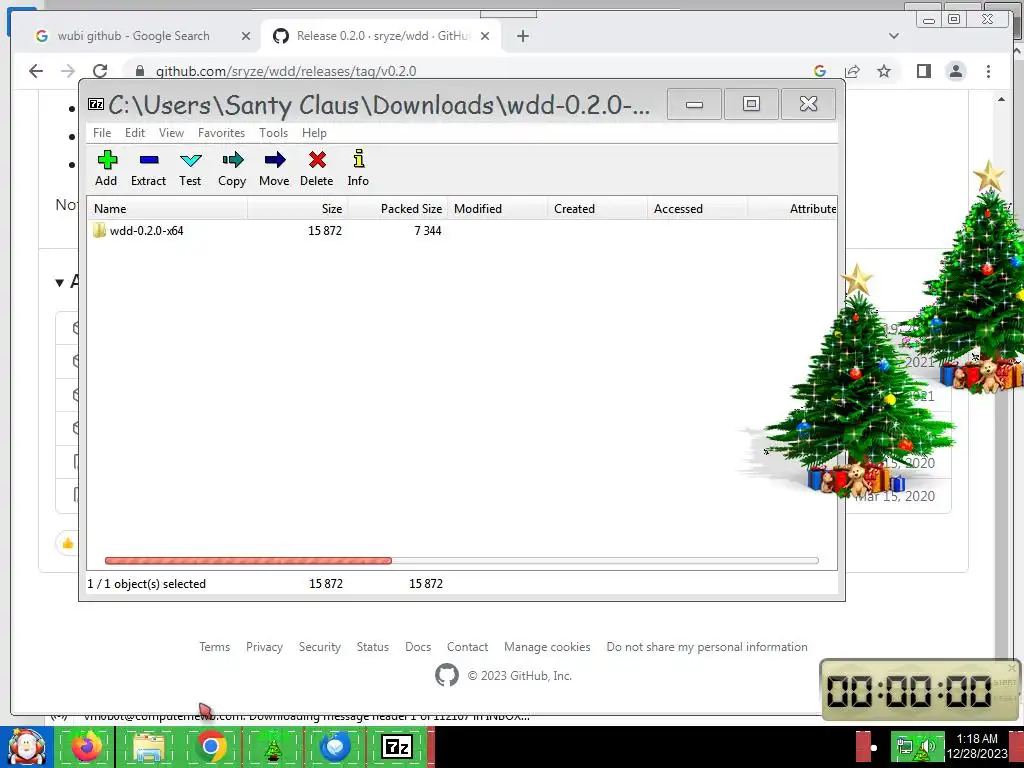Click the thumbs up reaction on GitHub page
Viewport: 1024px width, 768px height.
pos(67,543)
